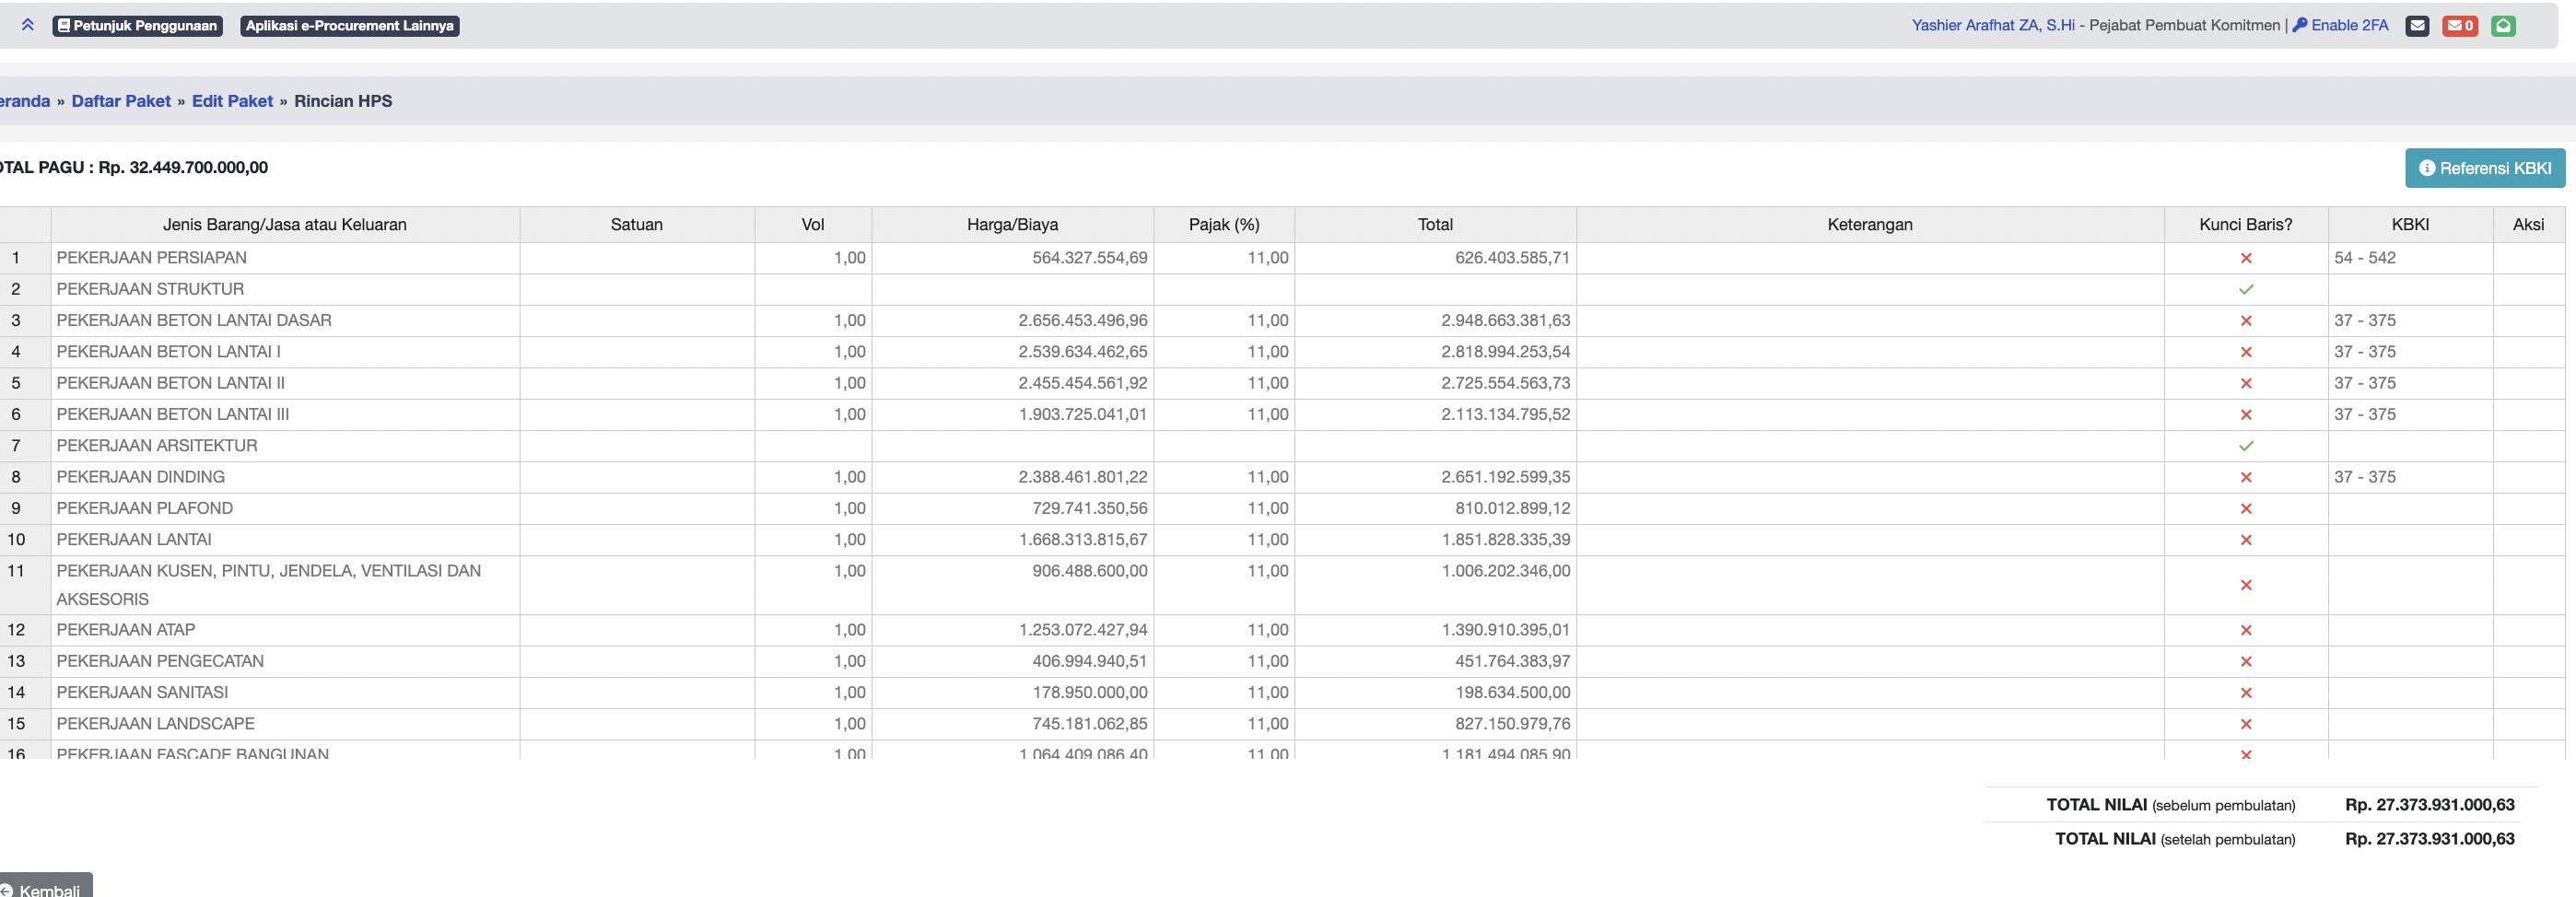Toggle row lock for PEKERJAAN DINDING

click(x=2246, y=477)
